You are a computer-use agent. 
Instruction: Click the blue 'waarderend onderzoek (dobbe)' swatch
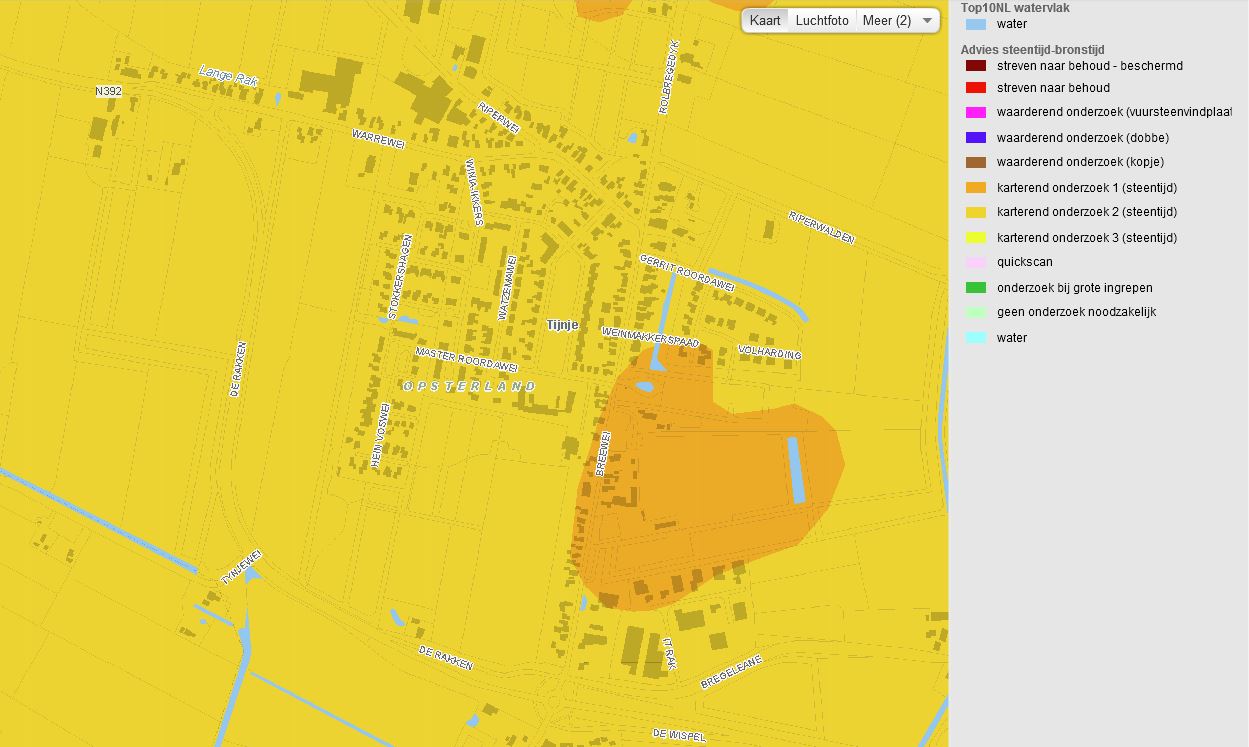point(975,138)
